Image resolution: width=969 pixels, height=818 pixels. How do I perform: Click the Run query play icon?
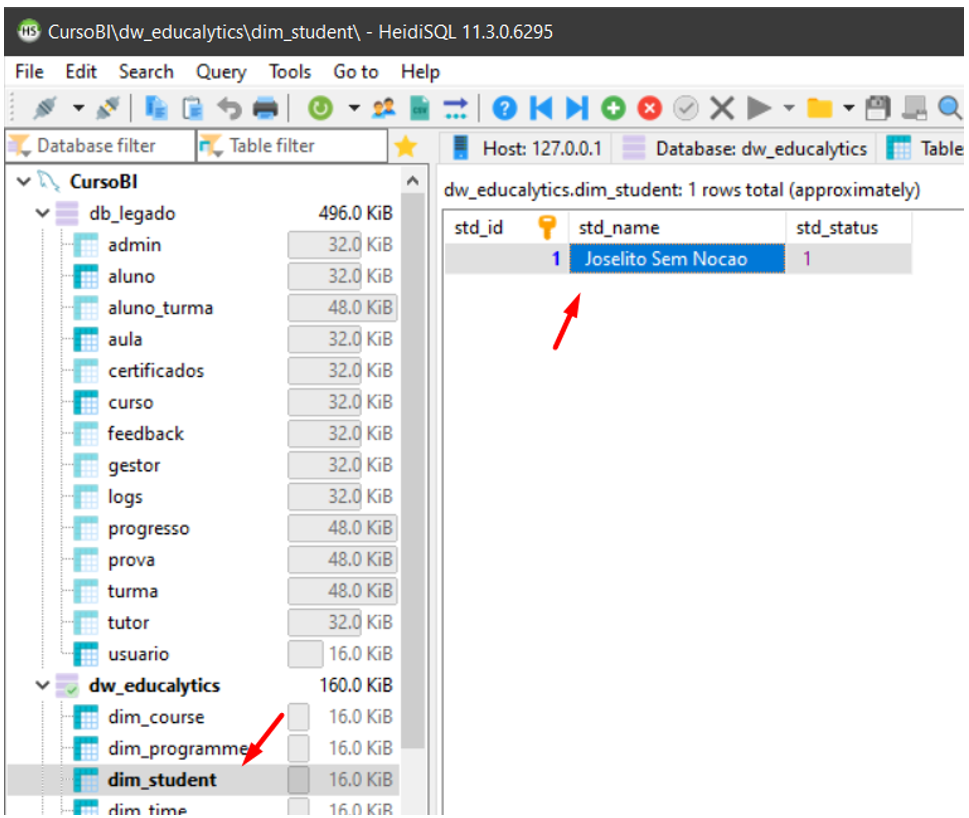pyautogui.click(x=759, y=108)
